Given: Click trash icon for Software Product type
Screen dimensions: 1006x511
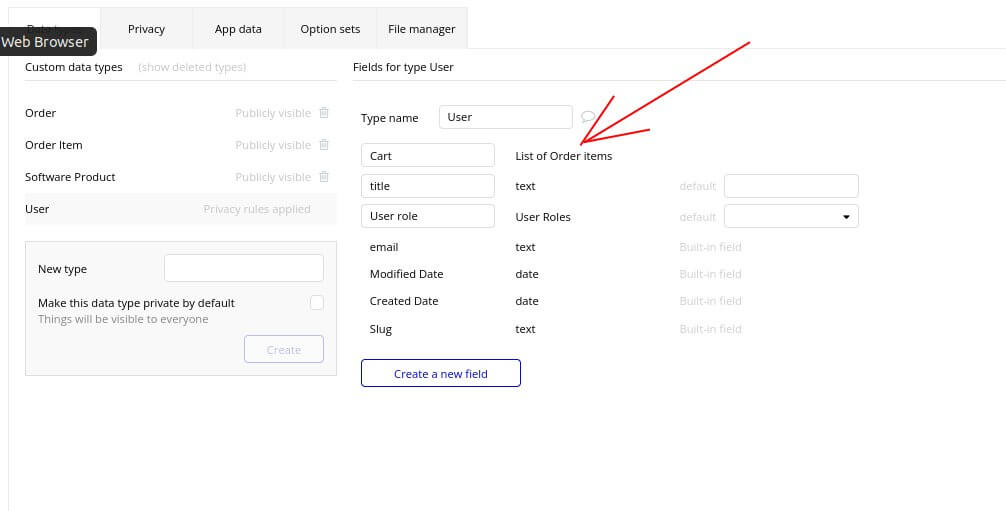Looking at the screenshot, I should 324,177.
